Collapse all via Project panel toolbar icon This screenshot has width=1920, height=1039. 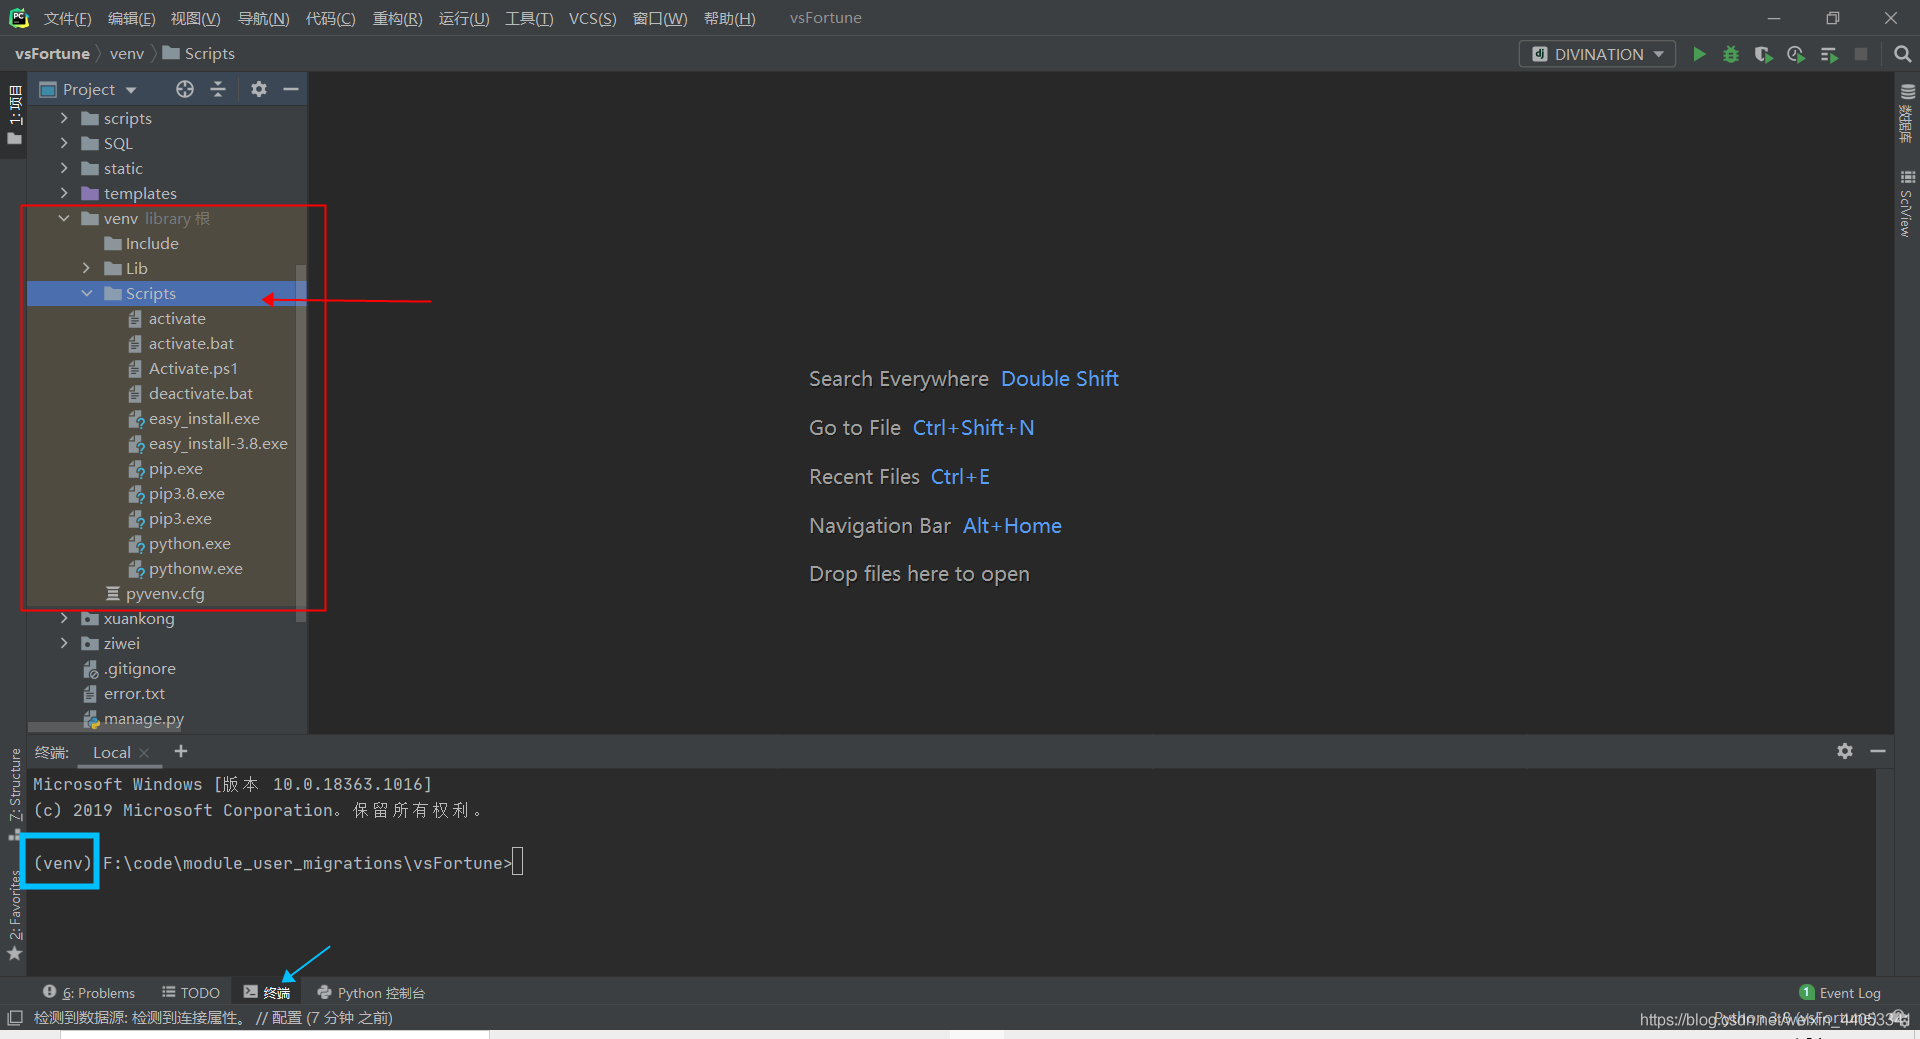tap(218, 89)
